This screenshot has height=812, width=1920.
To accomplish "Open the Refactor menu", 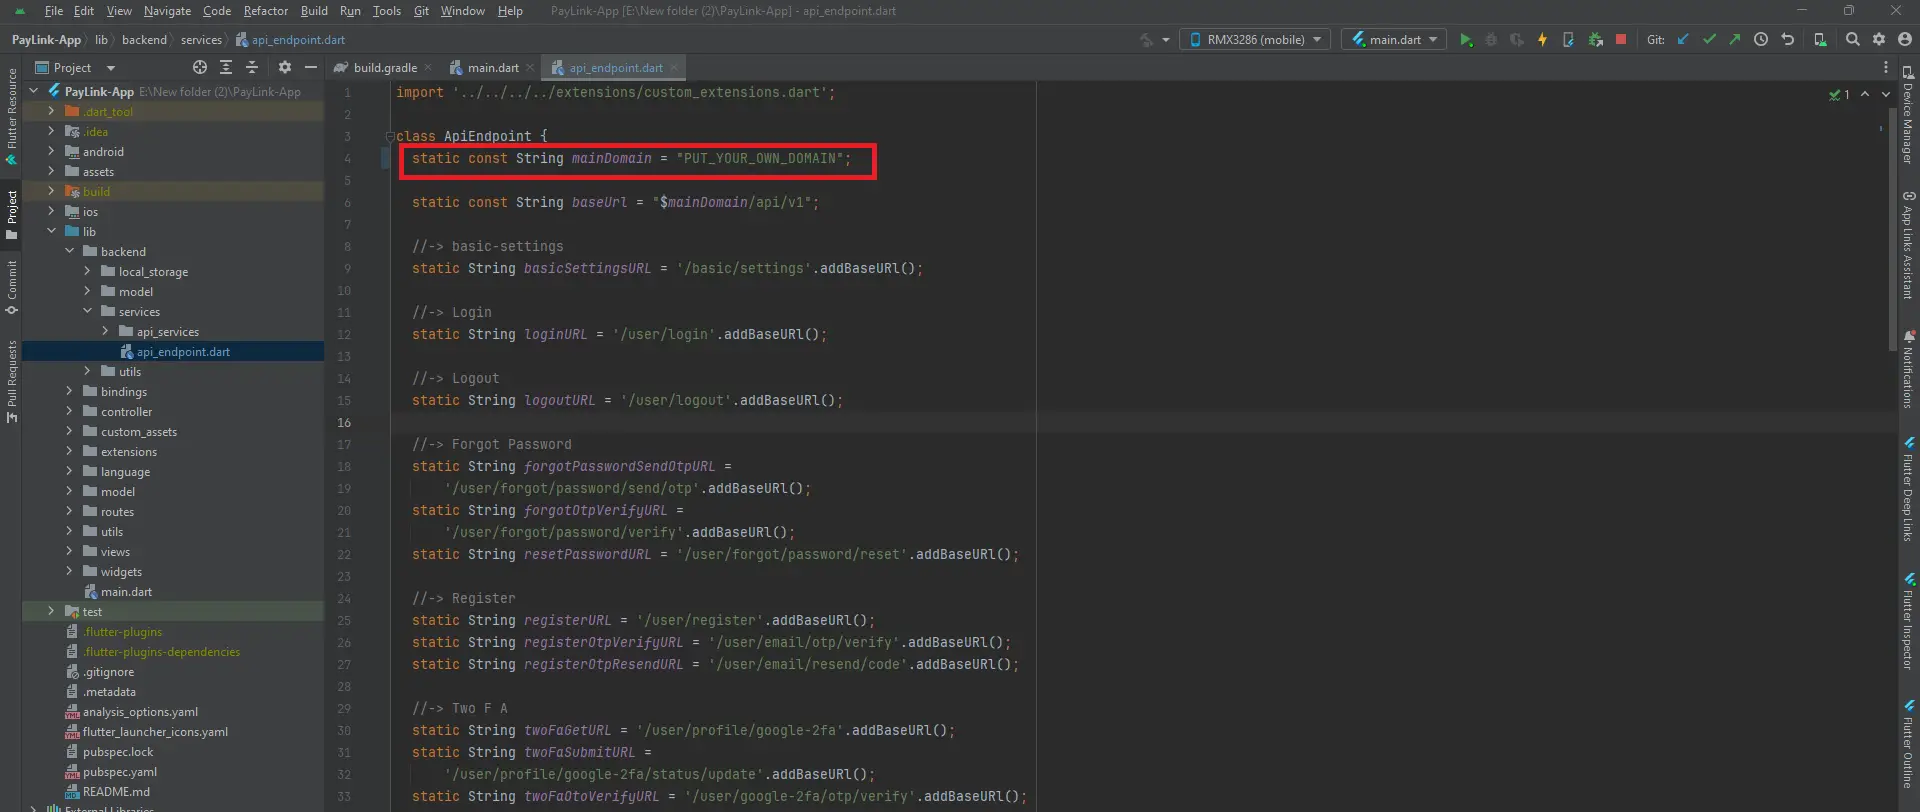I will click(266, 11).
